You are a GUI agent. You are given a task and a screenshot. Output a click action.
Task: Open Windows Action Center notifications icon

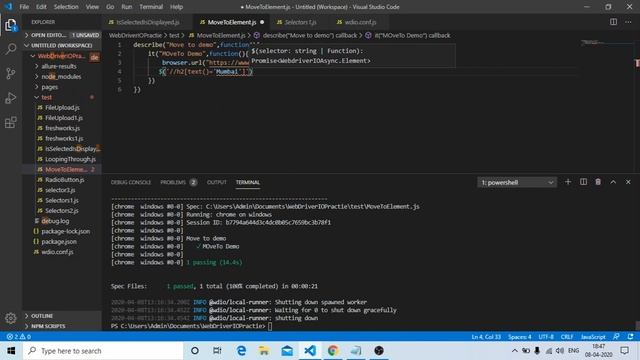[x=624, y=351]
